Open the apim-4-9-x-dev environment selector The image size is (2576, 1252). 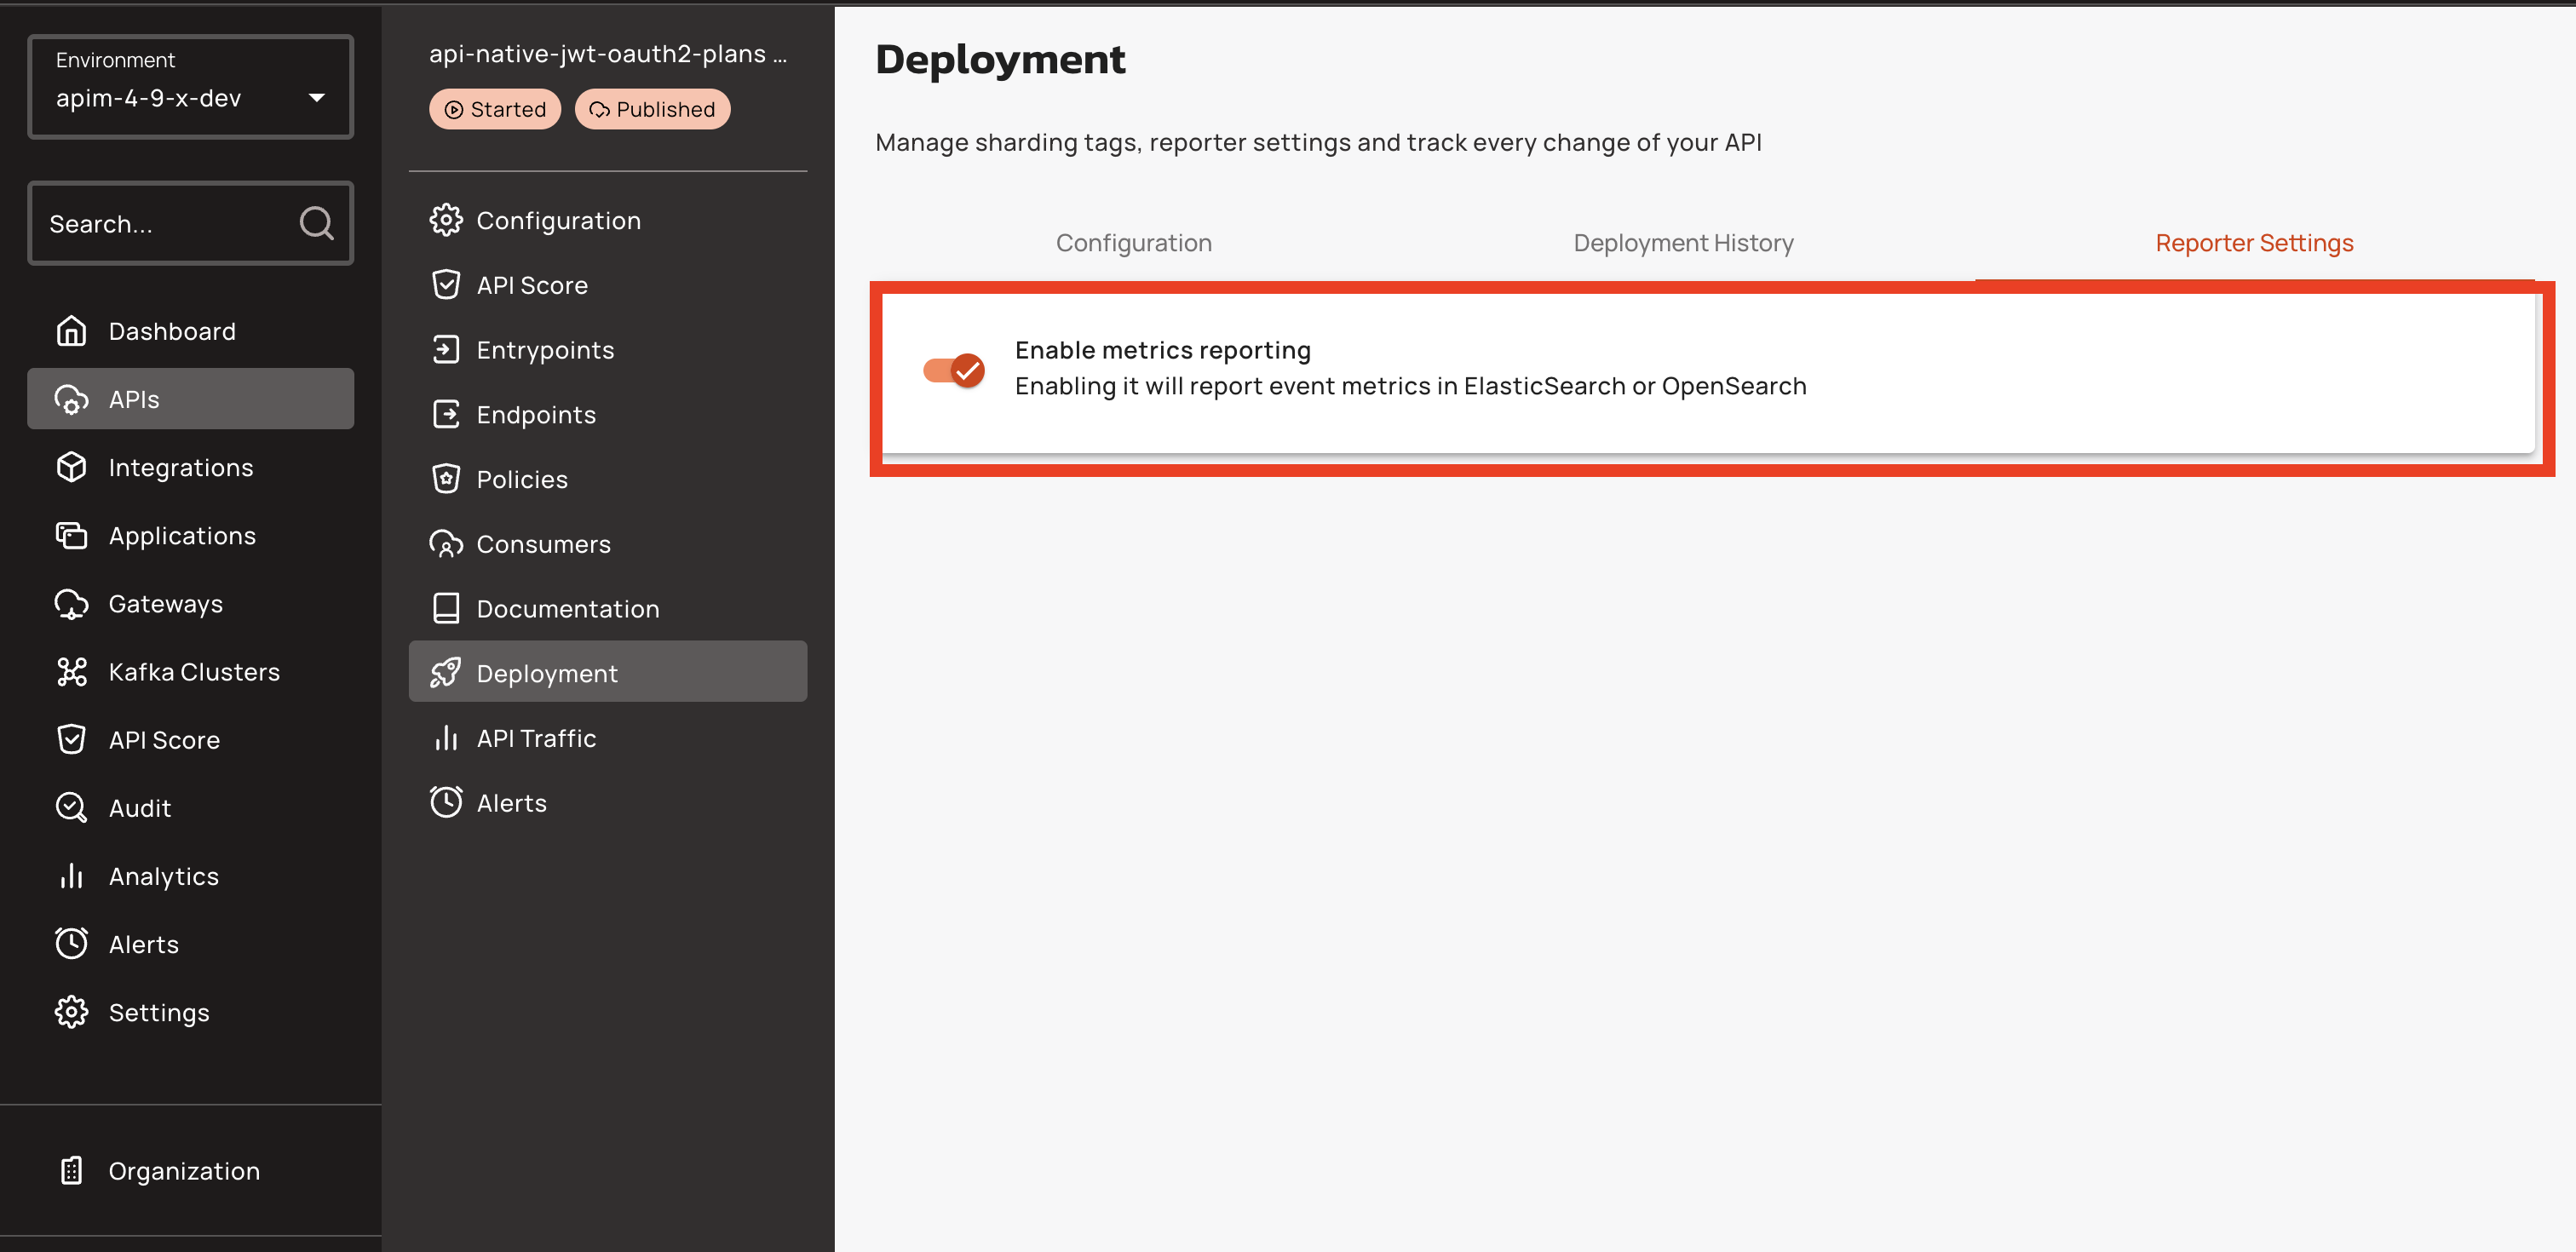(190, 88)
